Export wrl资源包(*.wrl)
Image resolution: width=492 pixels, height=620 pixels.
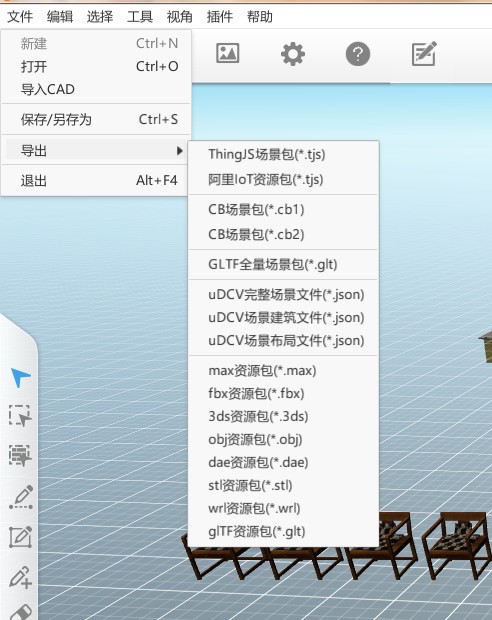coord(283,508)
